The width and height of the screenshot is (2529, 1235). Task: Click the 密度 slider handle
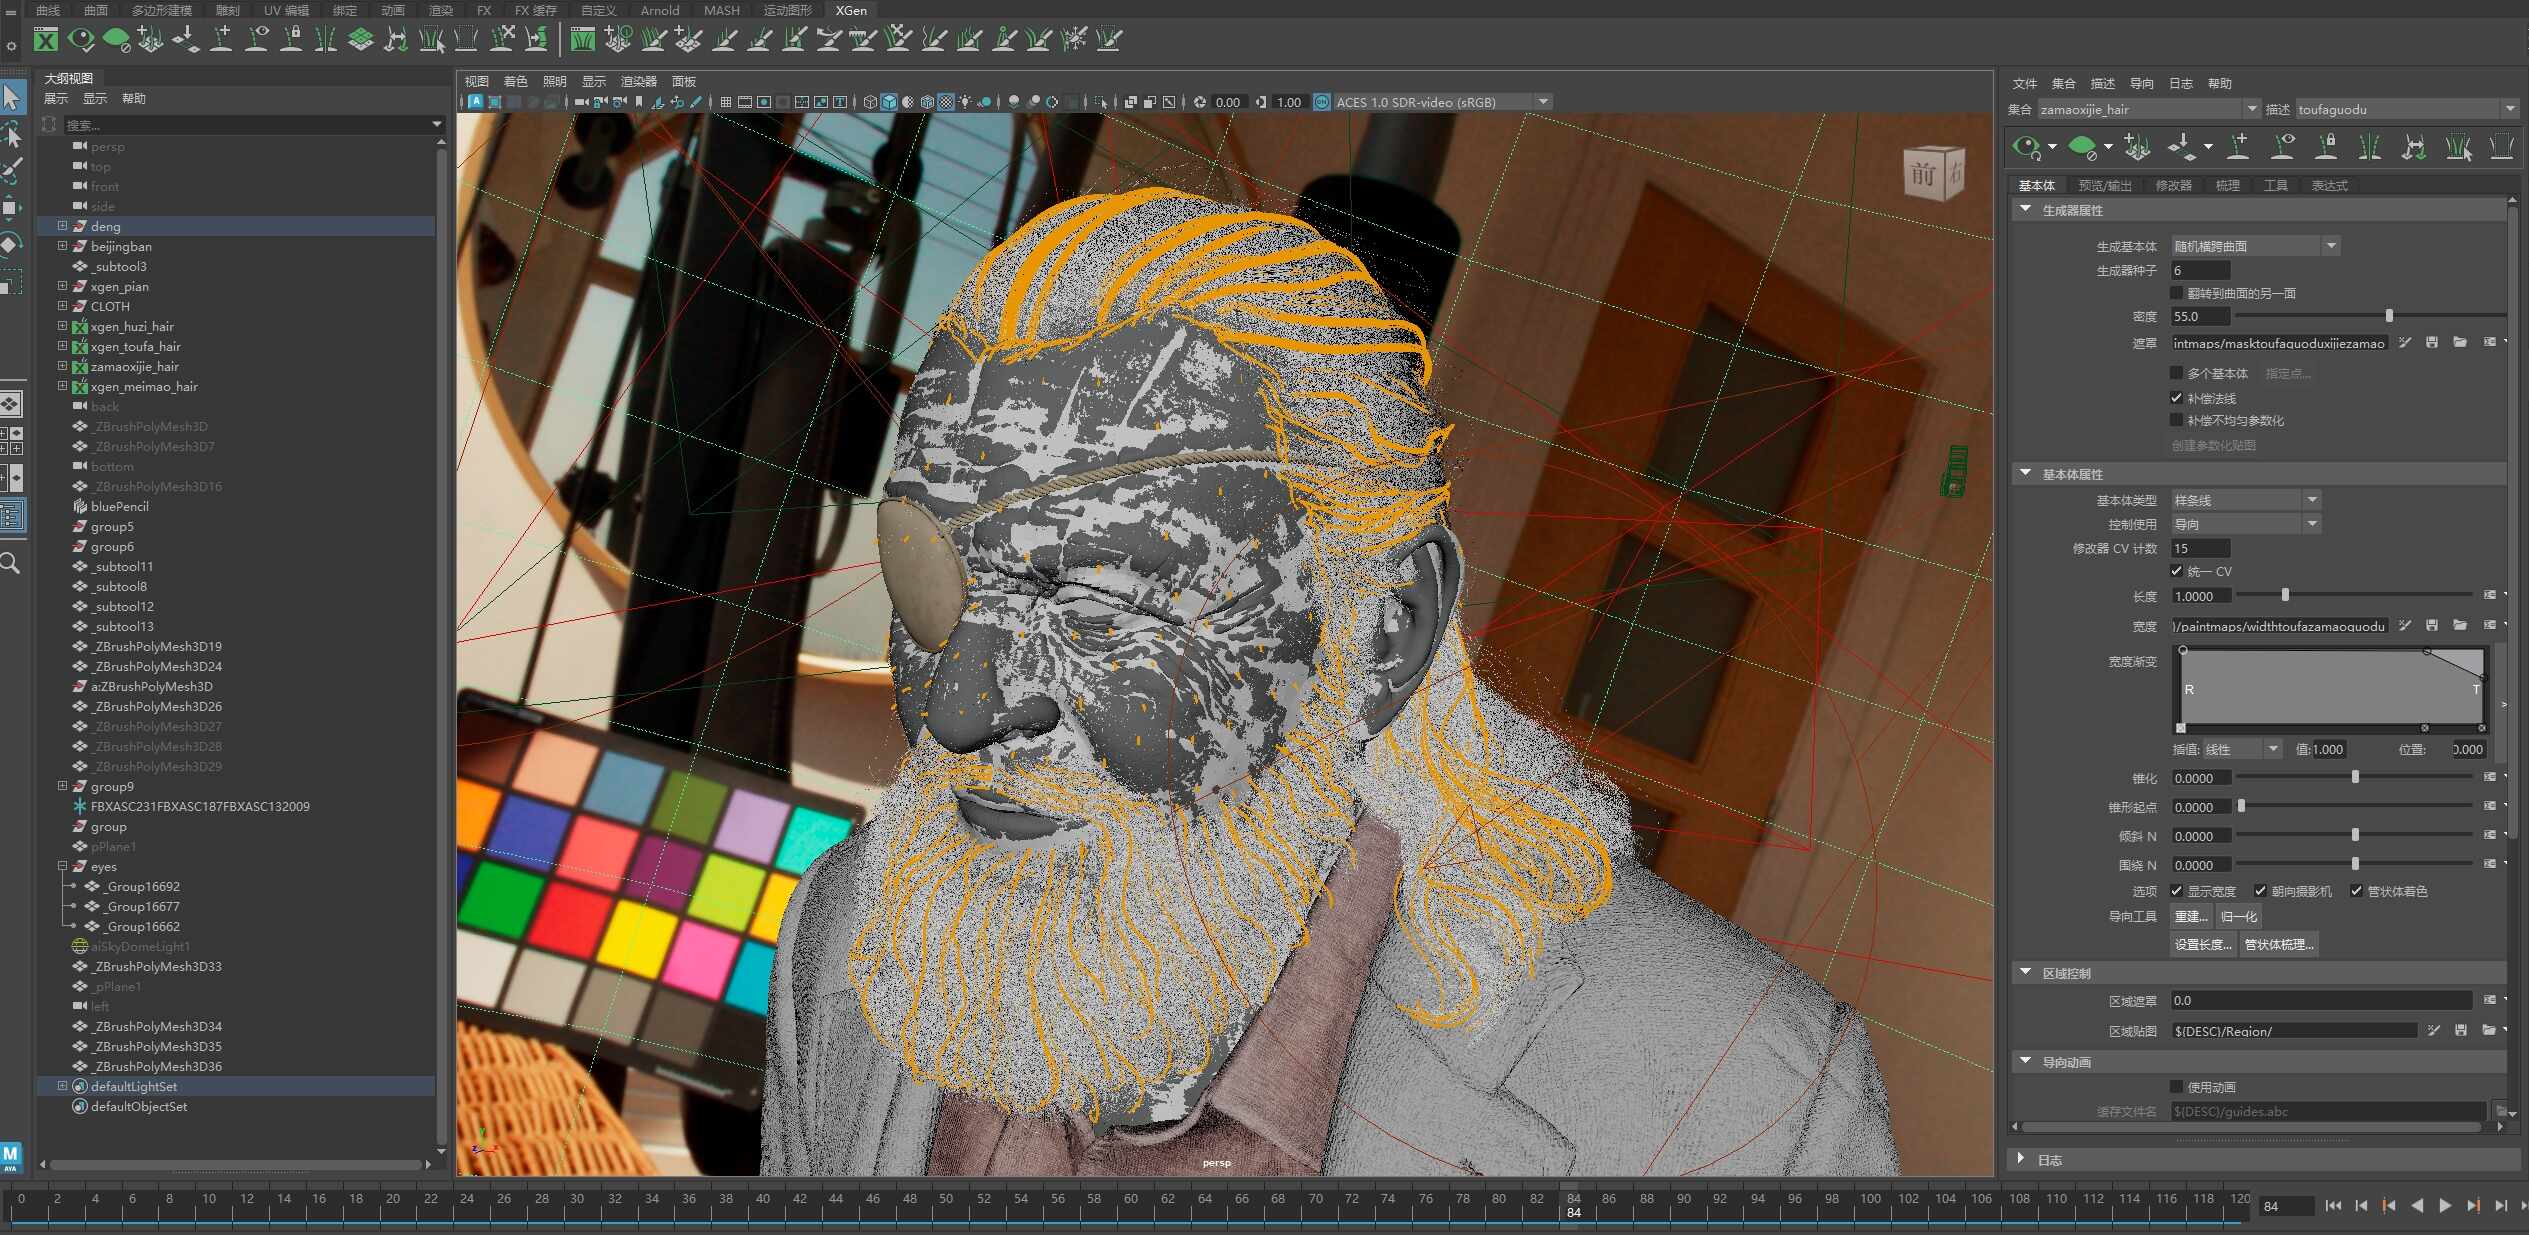(x=2389, y=316)
